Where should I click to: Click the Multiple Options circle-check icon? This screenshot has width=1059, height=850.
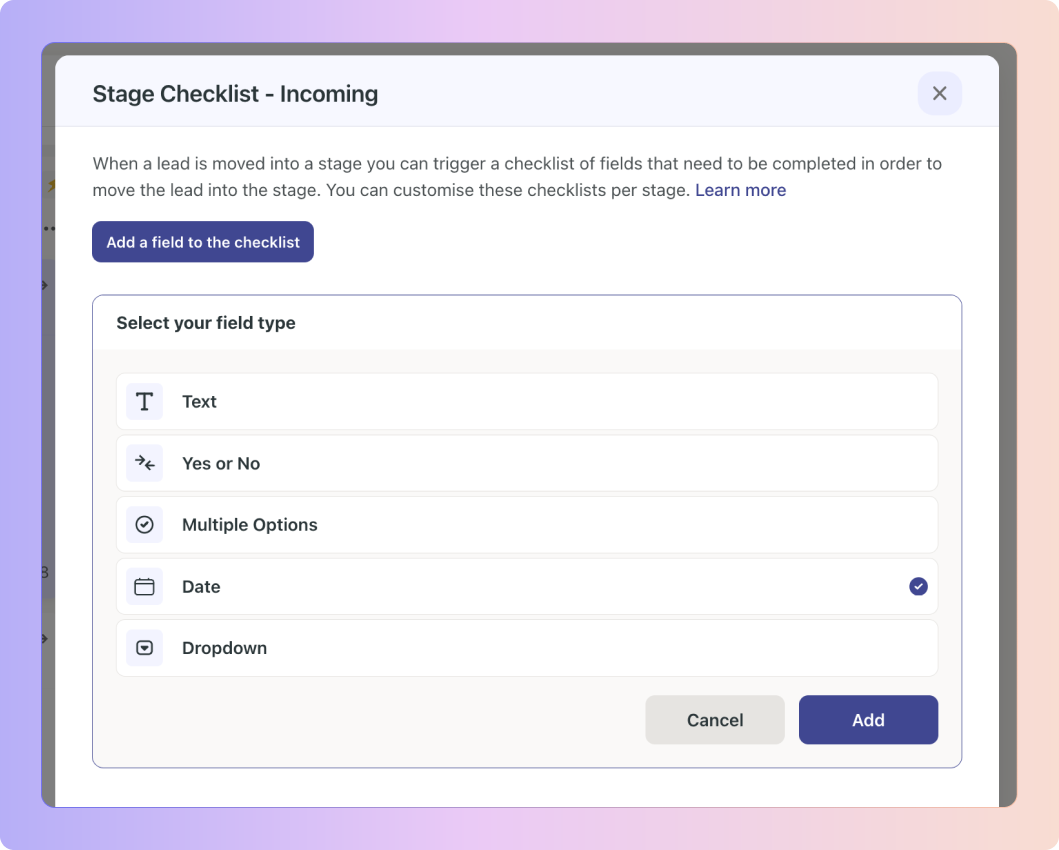point(145,525)
